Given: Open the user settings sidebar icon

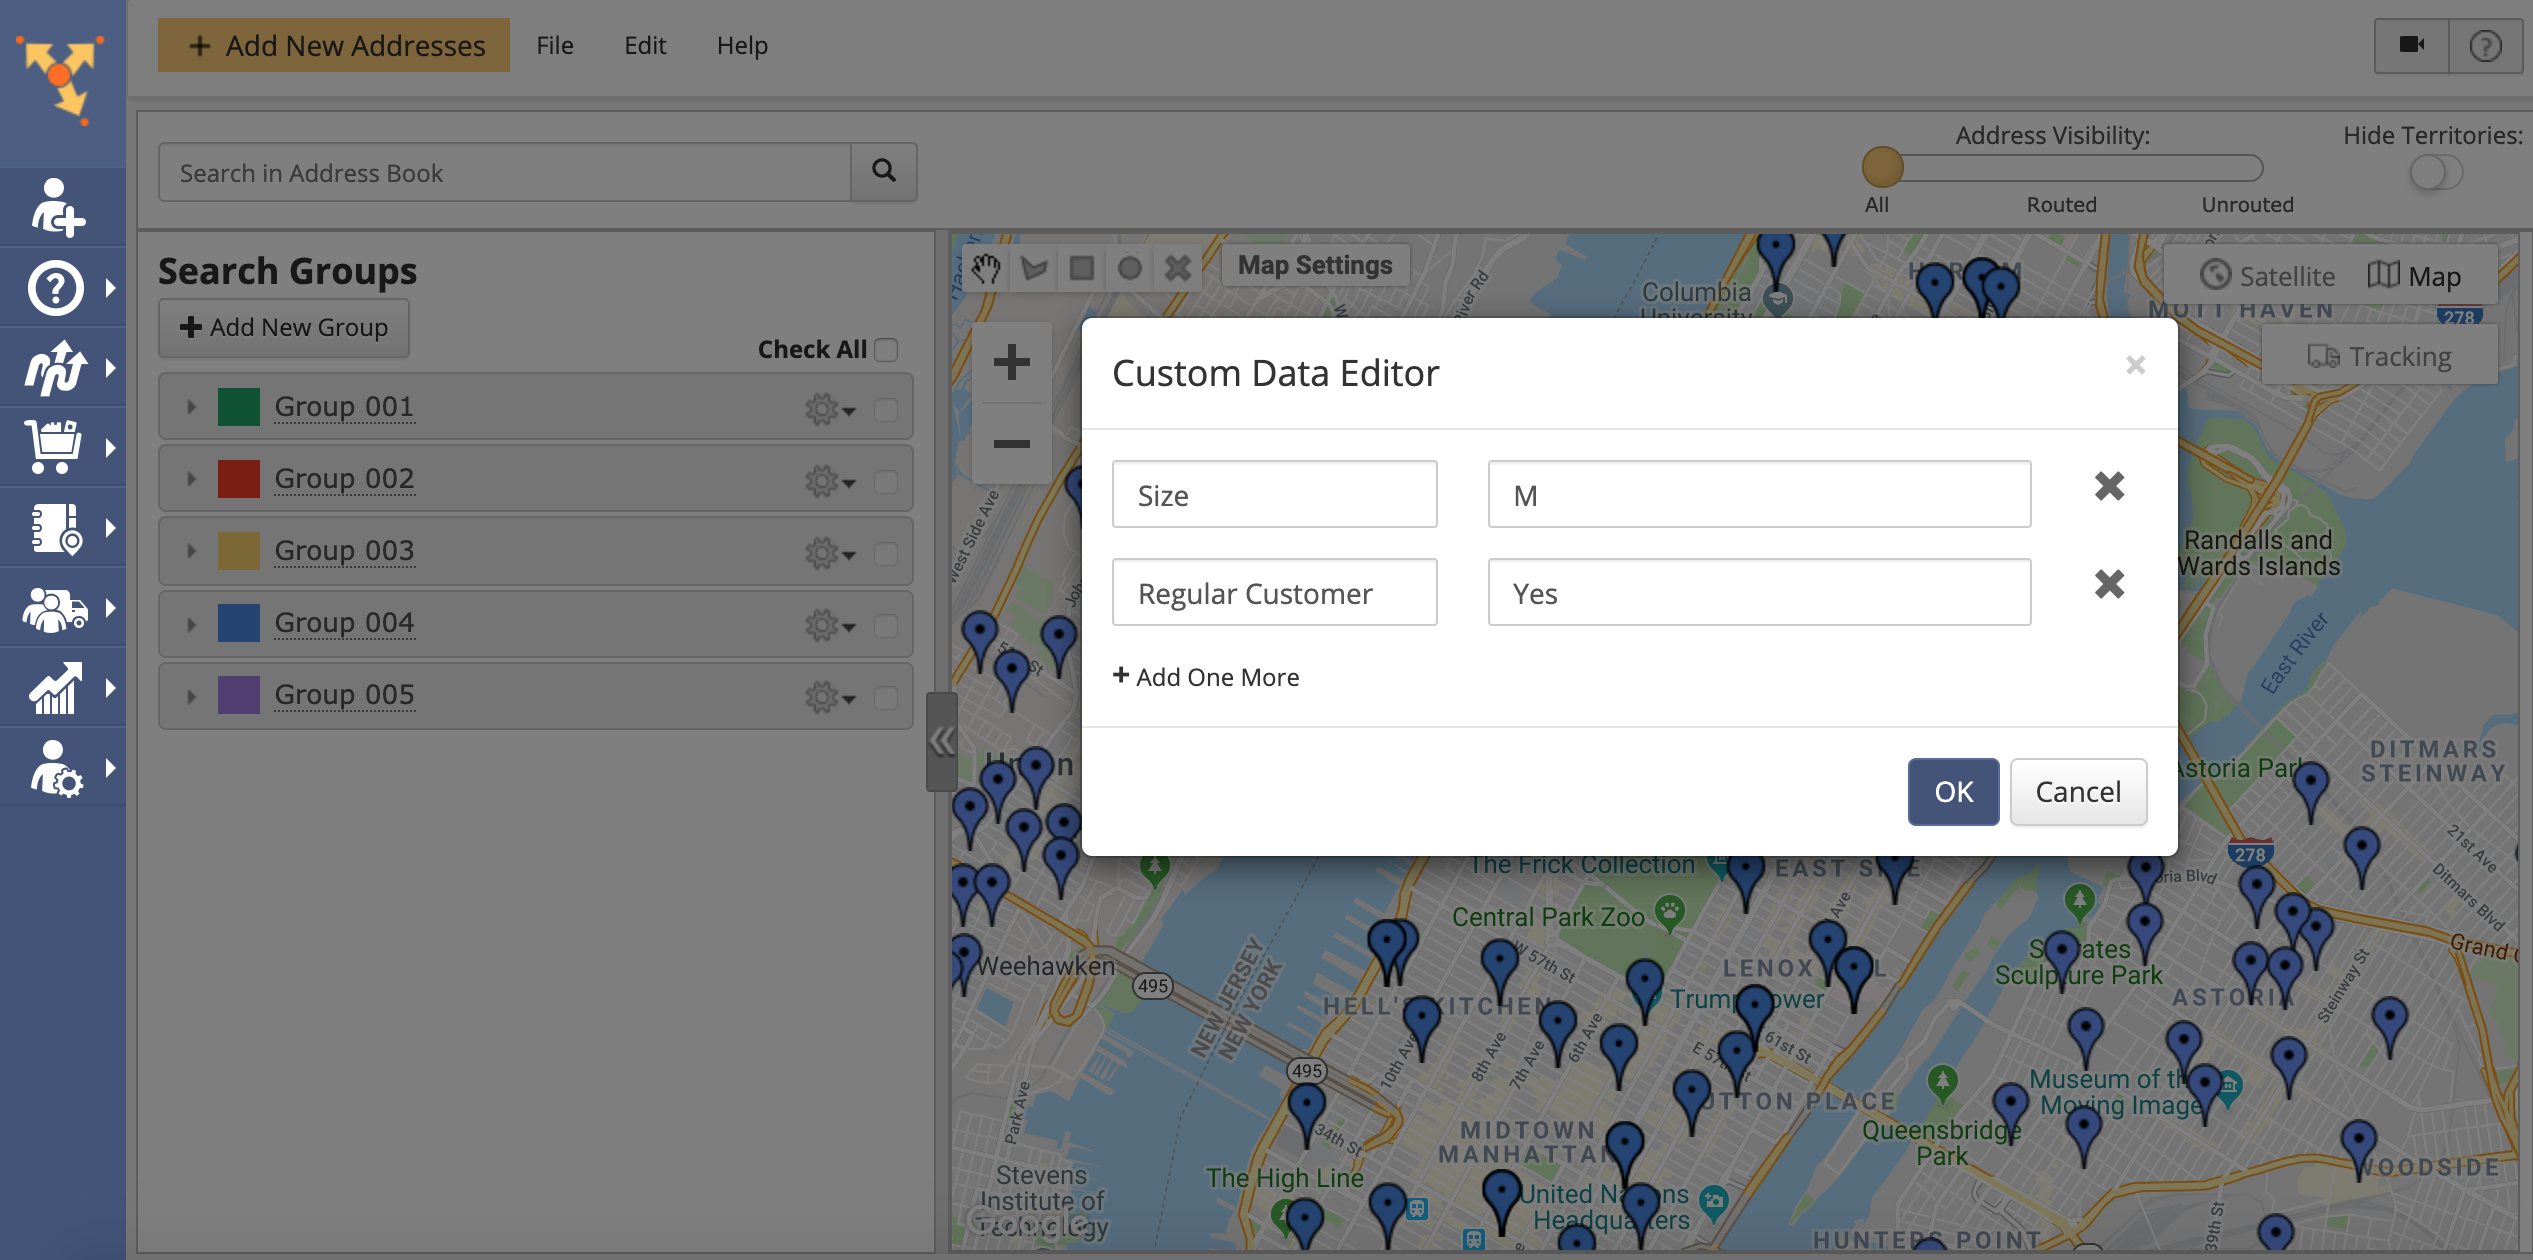Looking at the screenshot, I should pyautogui.click(x=56, y=768).
